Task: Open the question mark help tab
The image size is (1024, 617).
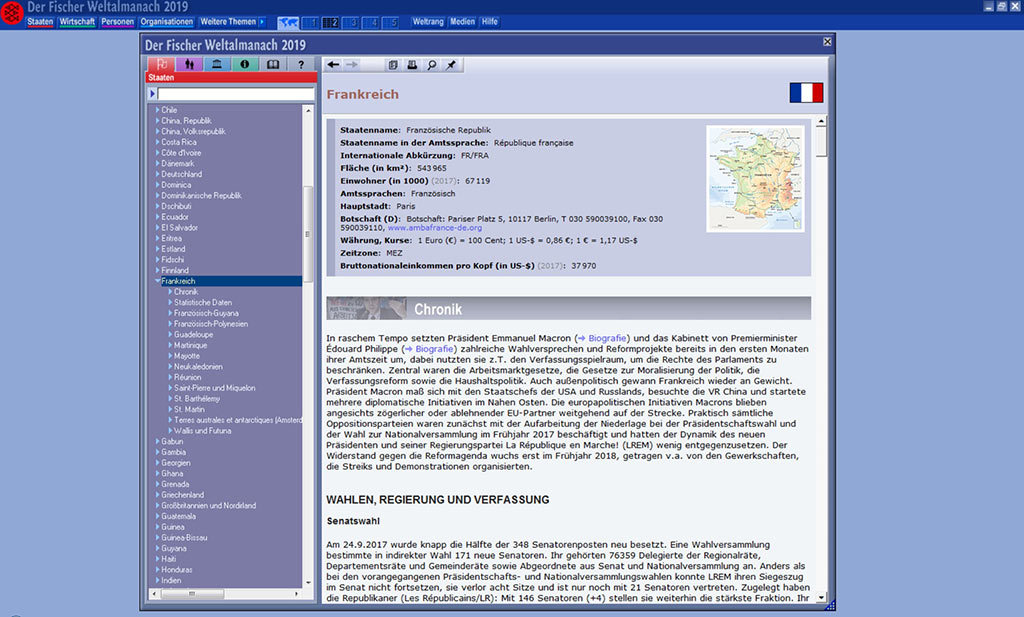Action: [x=301, y=64]
